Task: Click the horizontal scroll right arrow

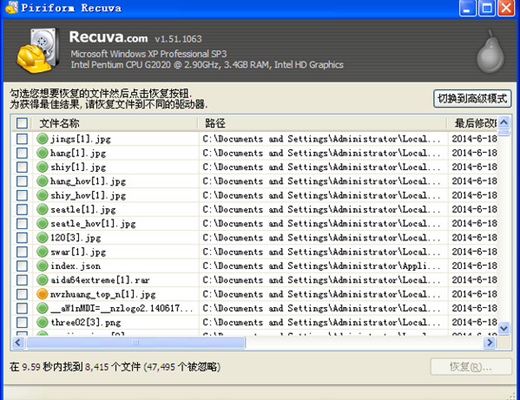Action: point(490,342)
